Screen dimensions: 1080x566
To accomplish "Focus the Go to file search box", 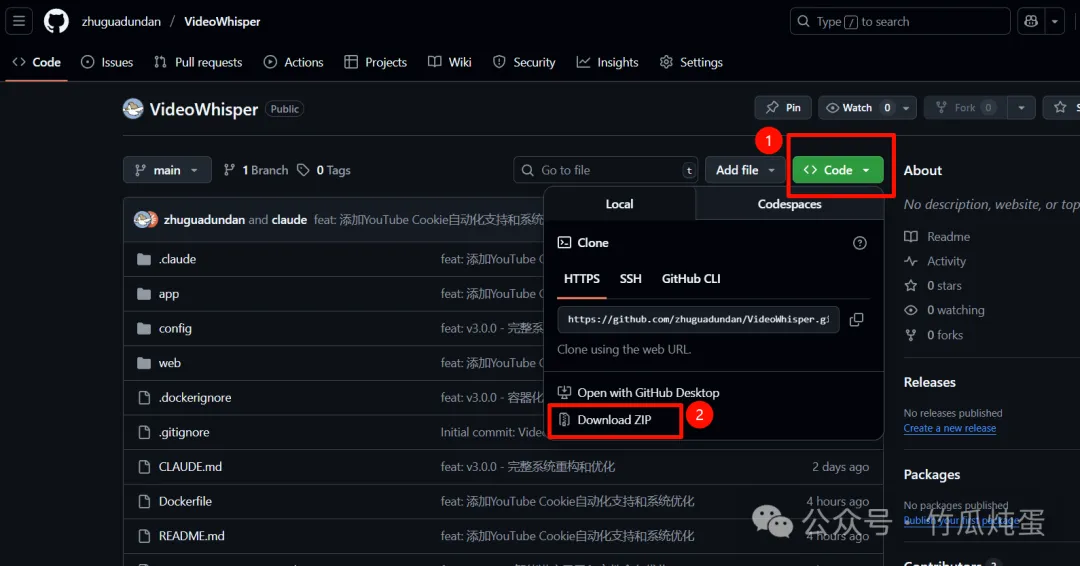I will click(x=605, y=170).
